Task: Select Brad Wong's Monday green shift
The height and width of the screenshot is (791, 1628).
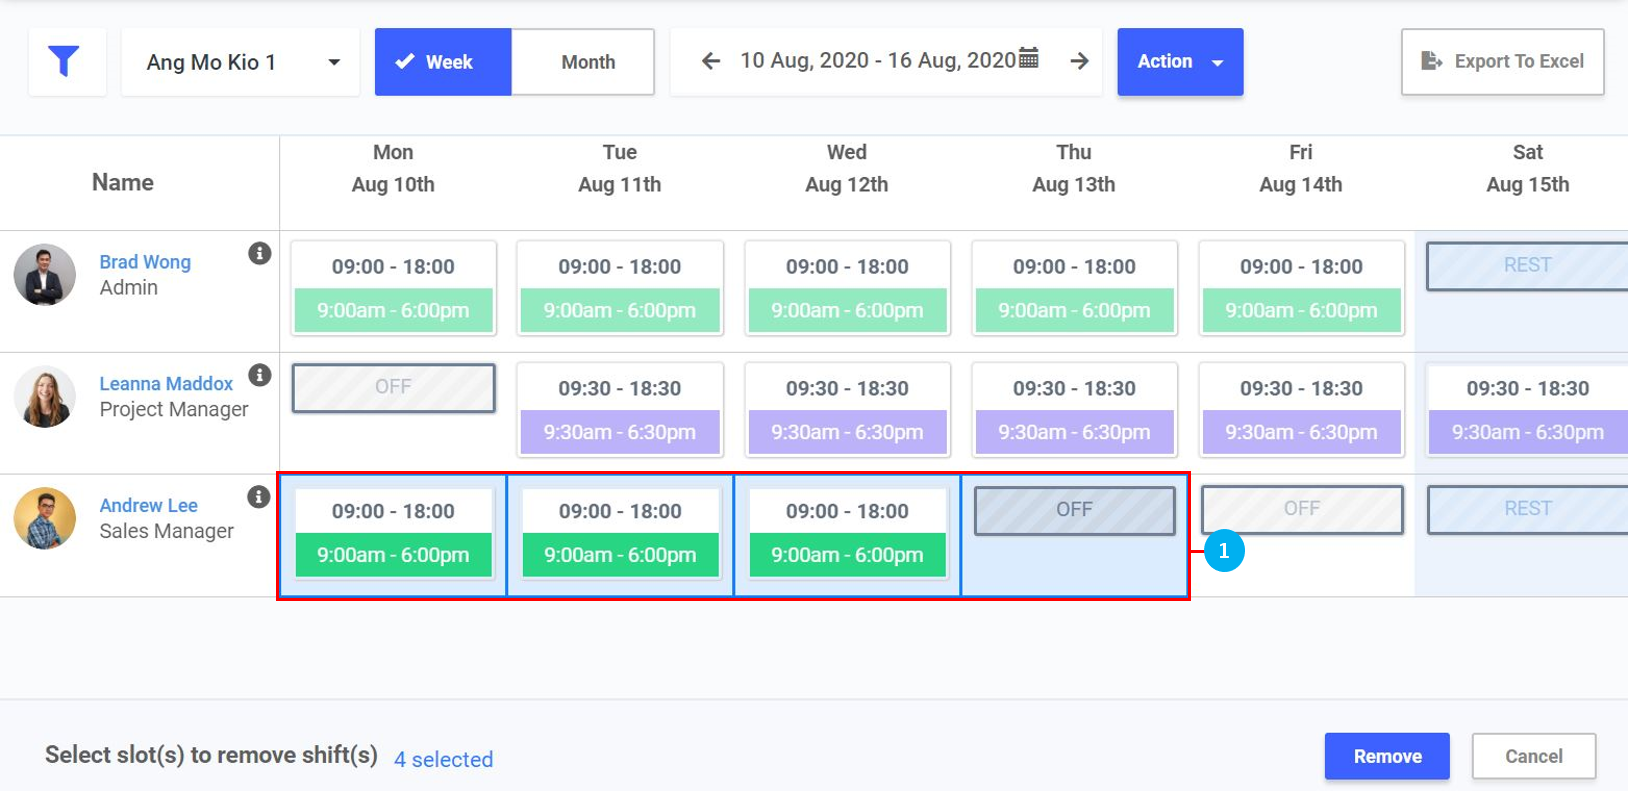Action: (x=393, y=310)
